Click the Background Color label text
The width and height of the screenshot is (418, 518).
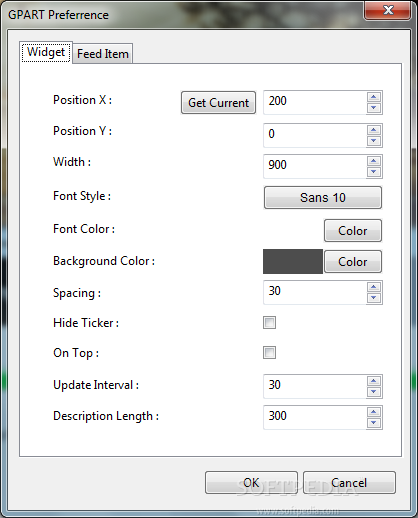pyautogui.click(x=104, y=261)
